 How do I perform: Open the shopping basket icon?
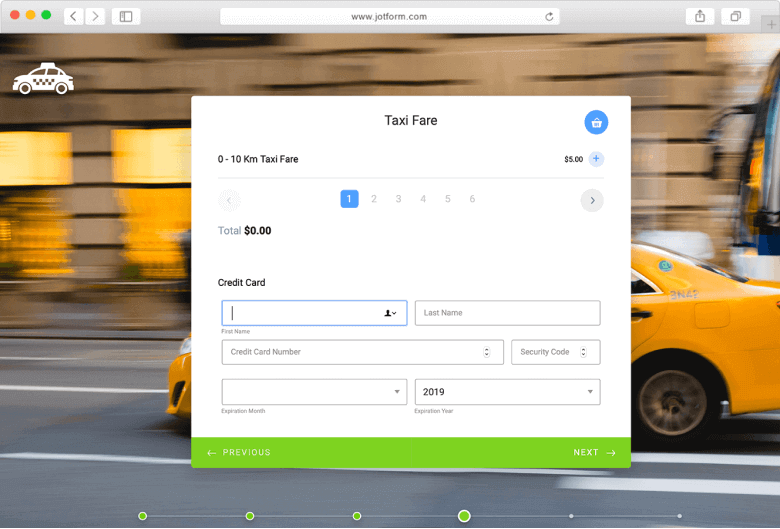[596, 122]
